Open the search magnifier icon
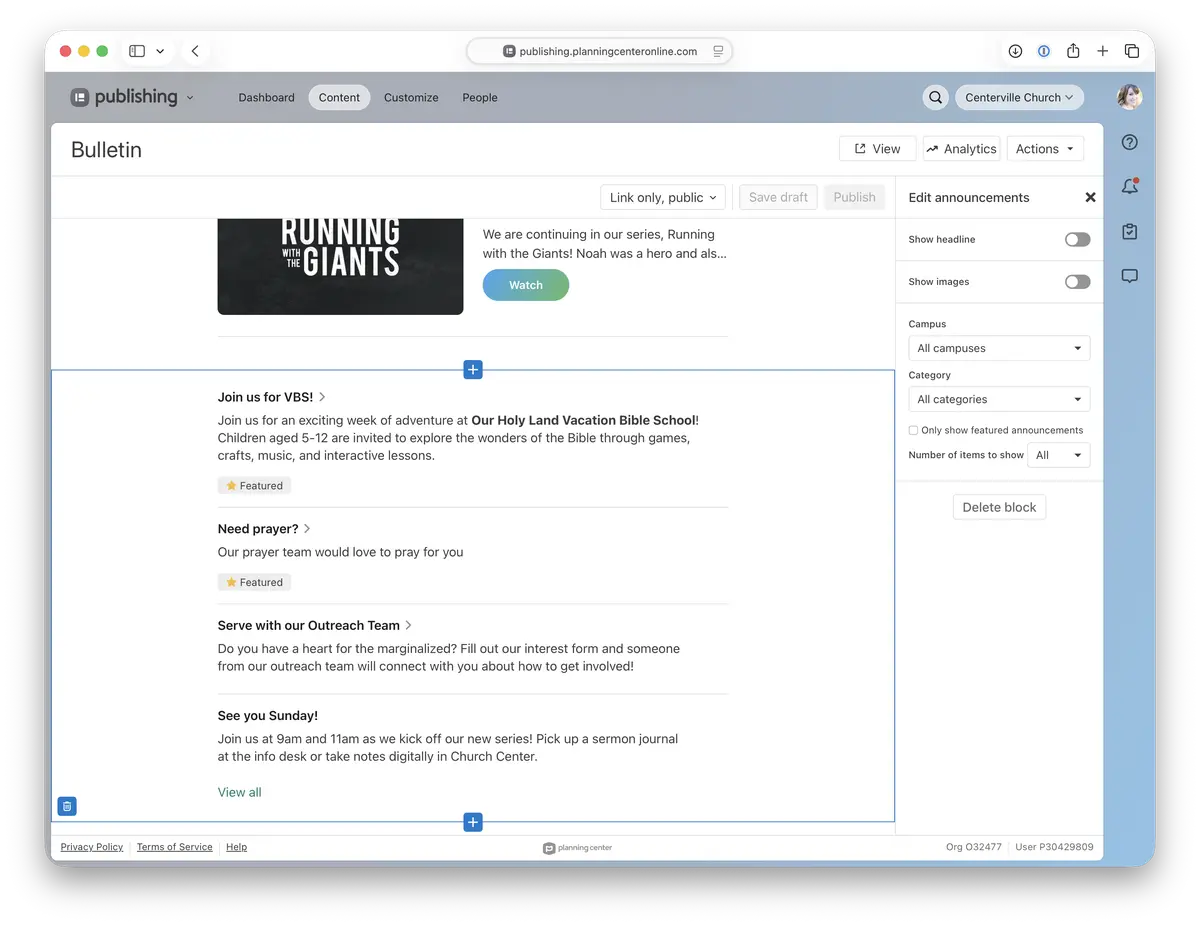Image resolution: width=1200 pixels, height=926 pixels. (936, 97)
